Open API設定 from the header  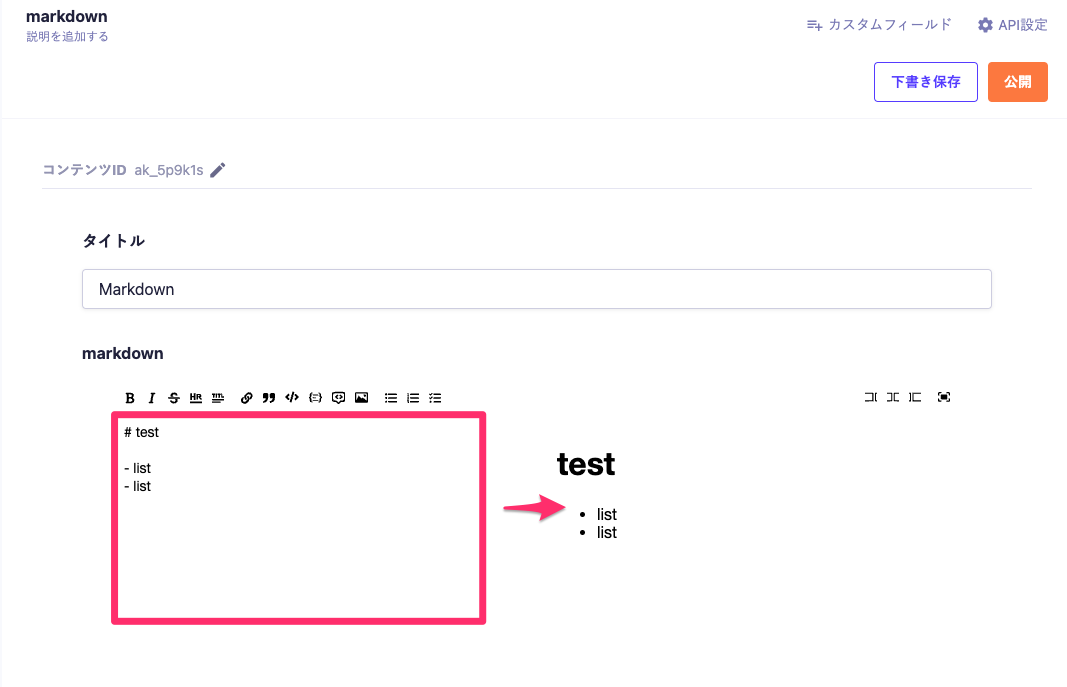1012,25
